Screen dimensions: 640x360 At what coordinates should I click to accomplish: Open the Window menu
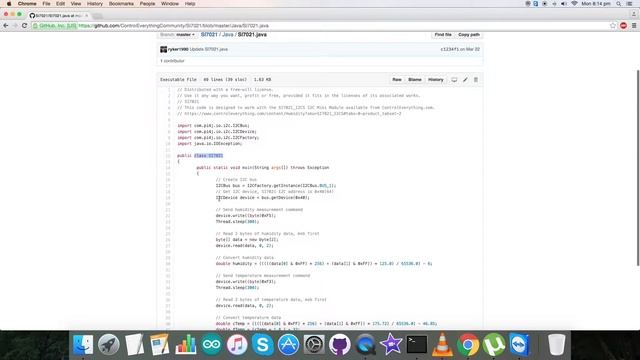(170, 4)
